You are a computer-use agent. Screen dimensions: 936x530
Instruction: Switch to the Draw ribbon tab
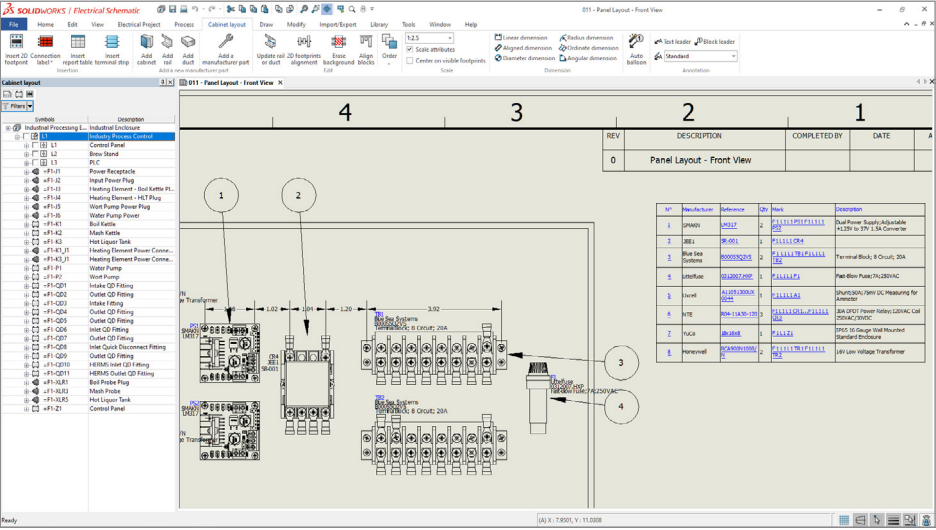coord(266,24)
